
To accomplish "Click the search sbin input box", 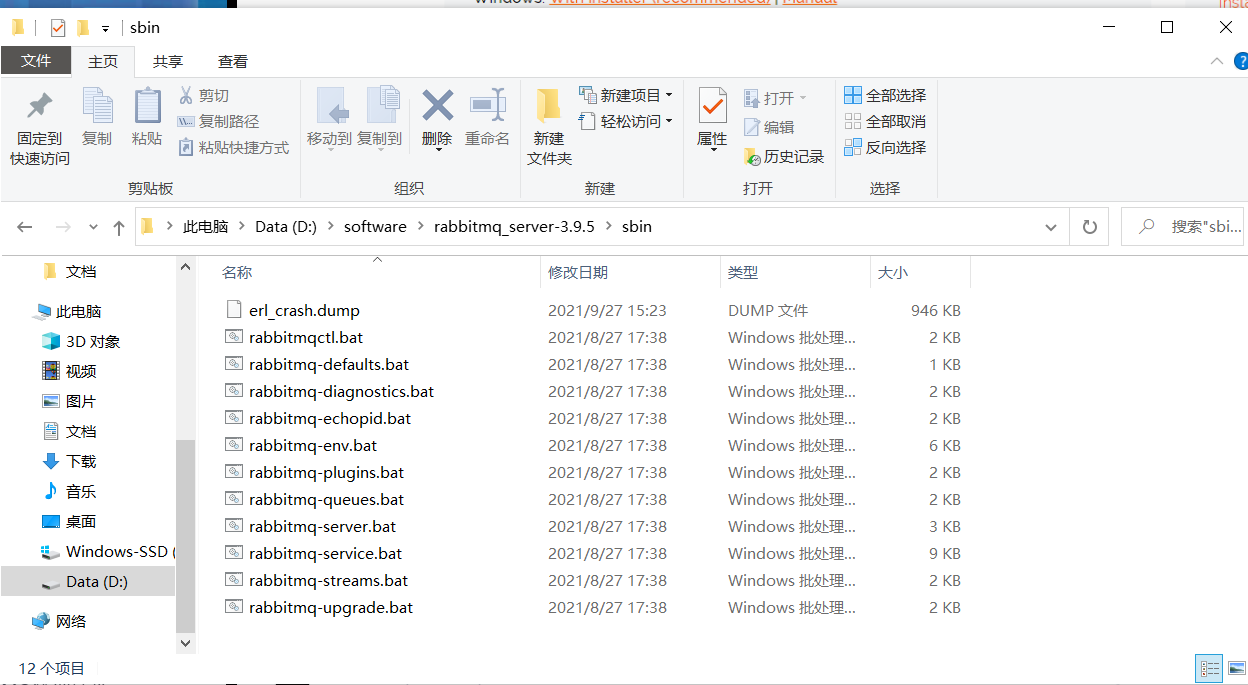I will (1182, 227).
